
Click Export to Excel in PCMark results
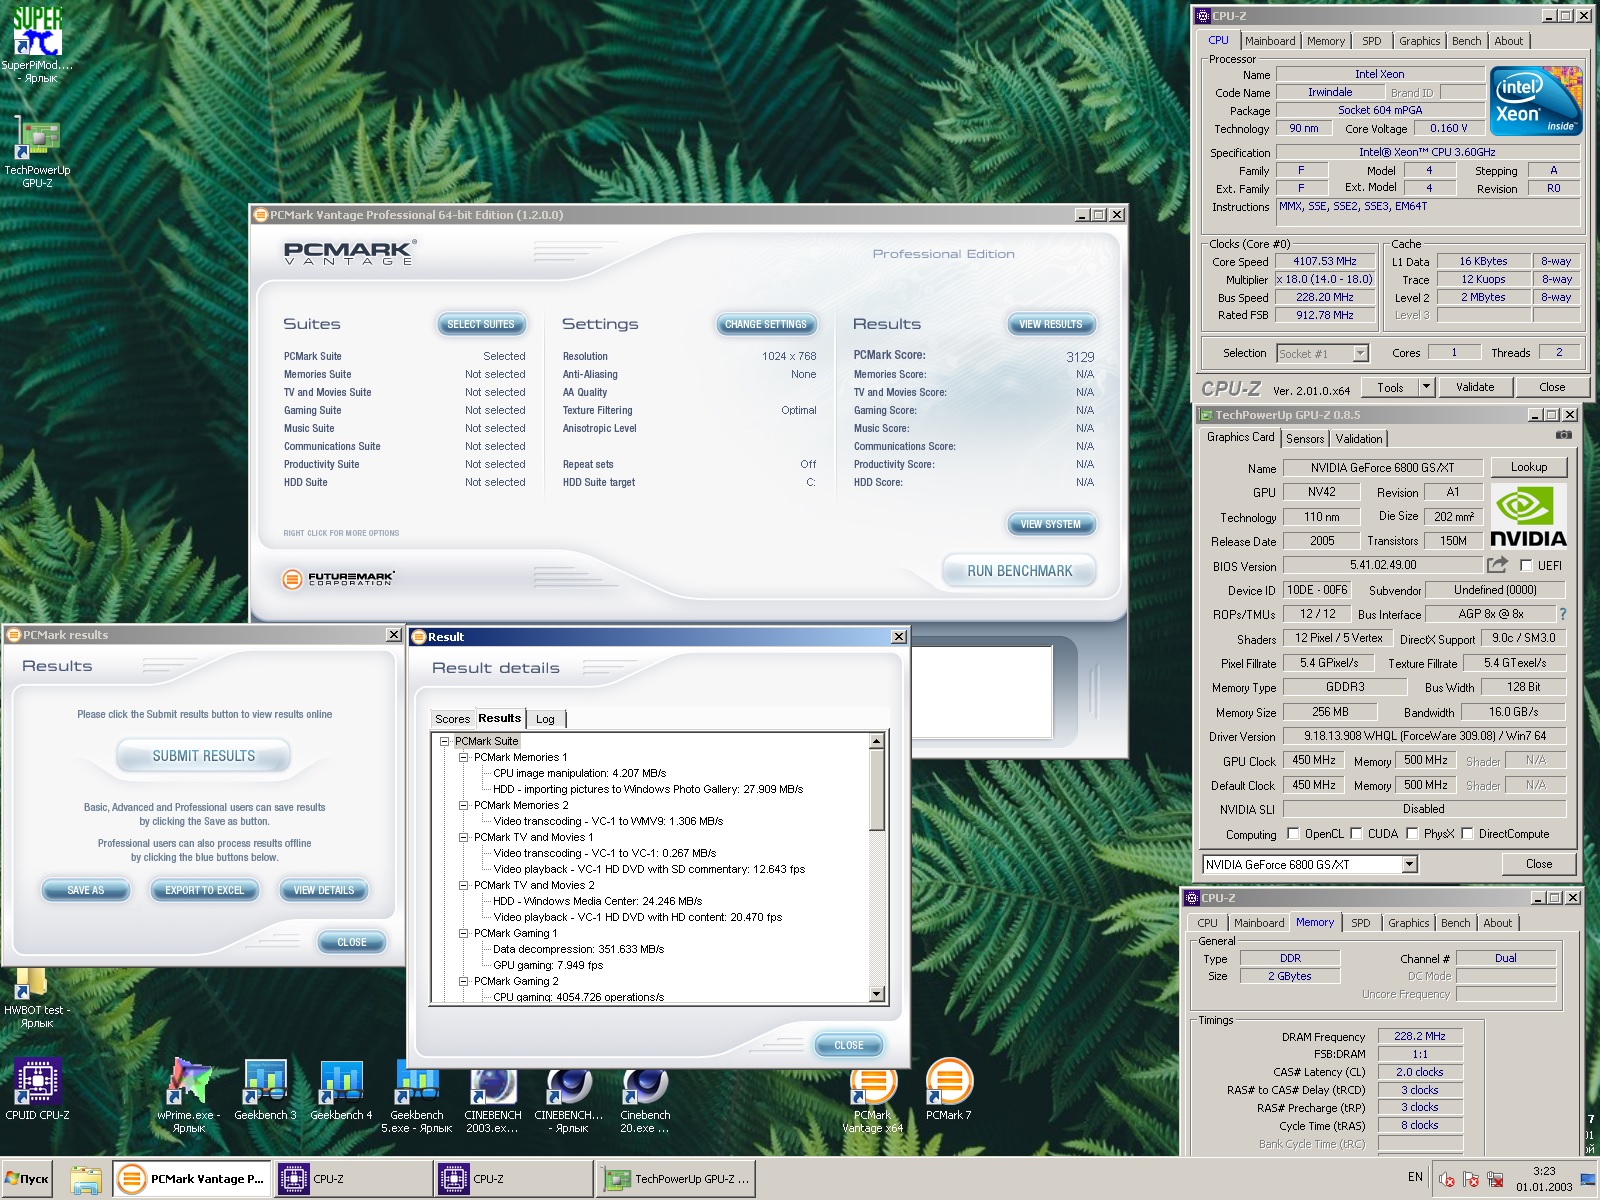point(204,890)
